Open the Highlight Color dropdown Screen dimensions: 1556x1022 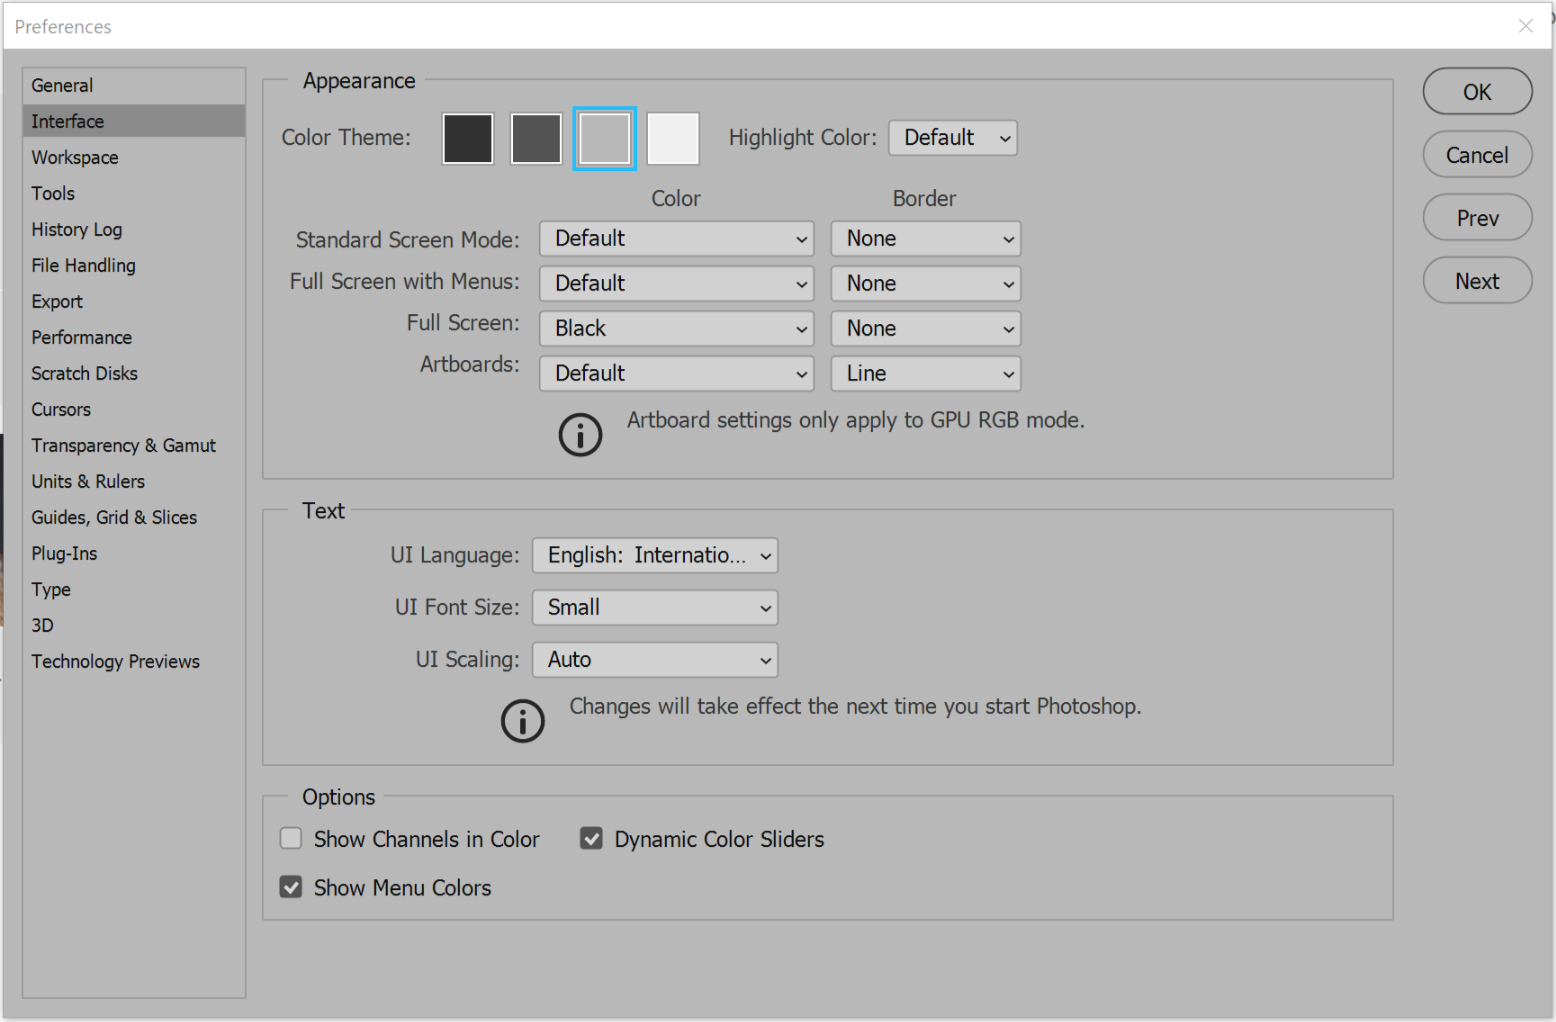pyautogui.click(x=953, y=138)
